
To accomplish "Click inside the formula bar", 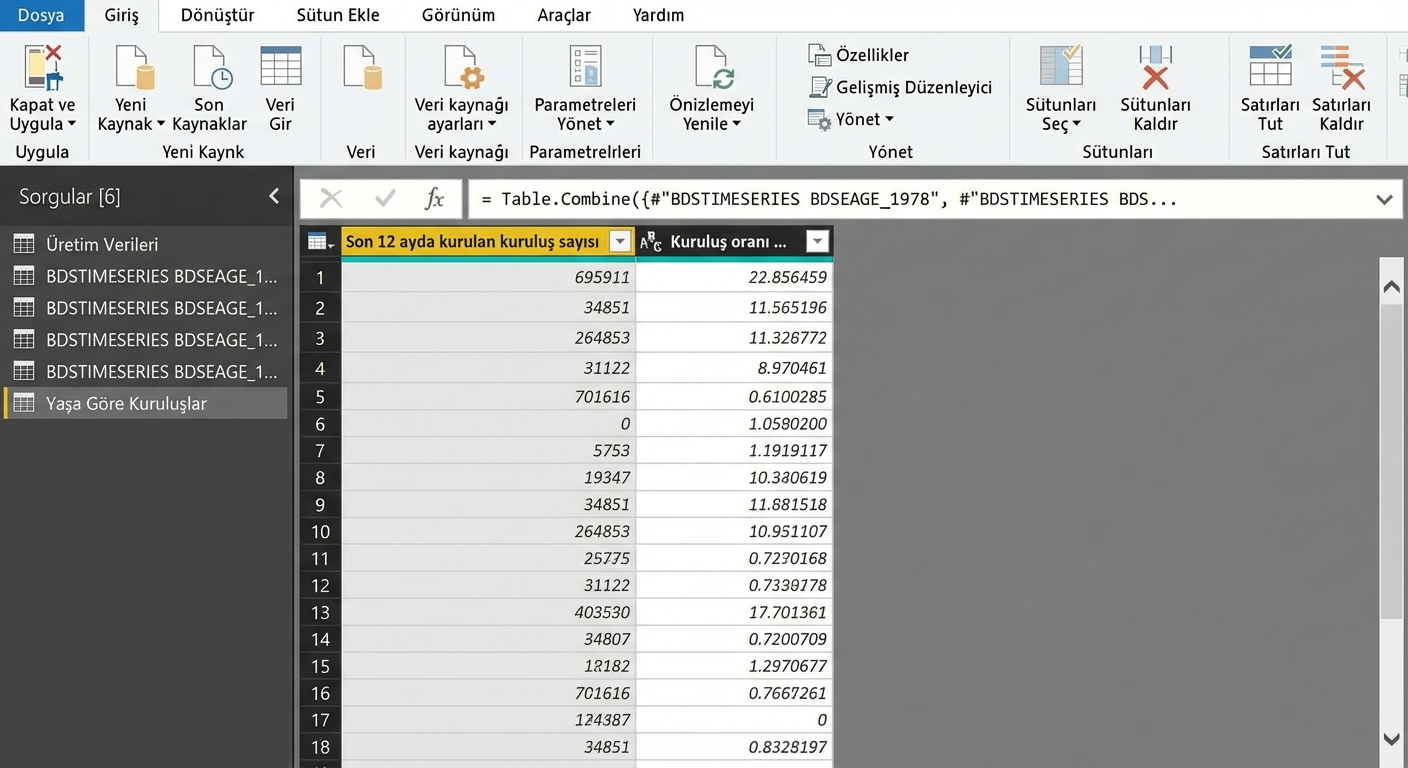I will [900, 198].
